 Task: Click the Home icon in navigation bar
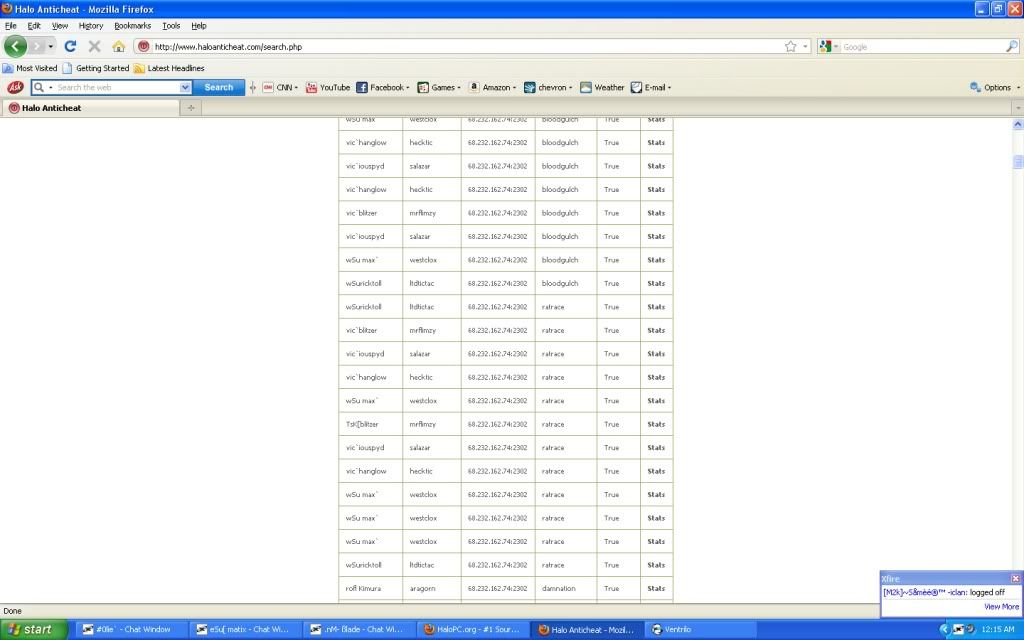[x=119, y=46]
